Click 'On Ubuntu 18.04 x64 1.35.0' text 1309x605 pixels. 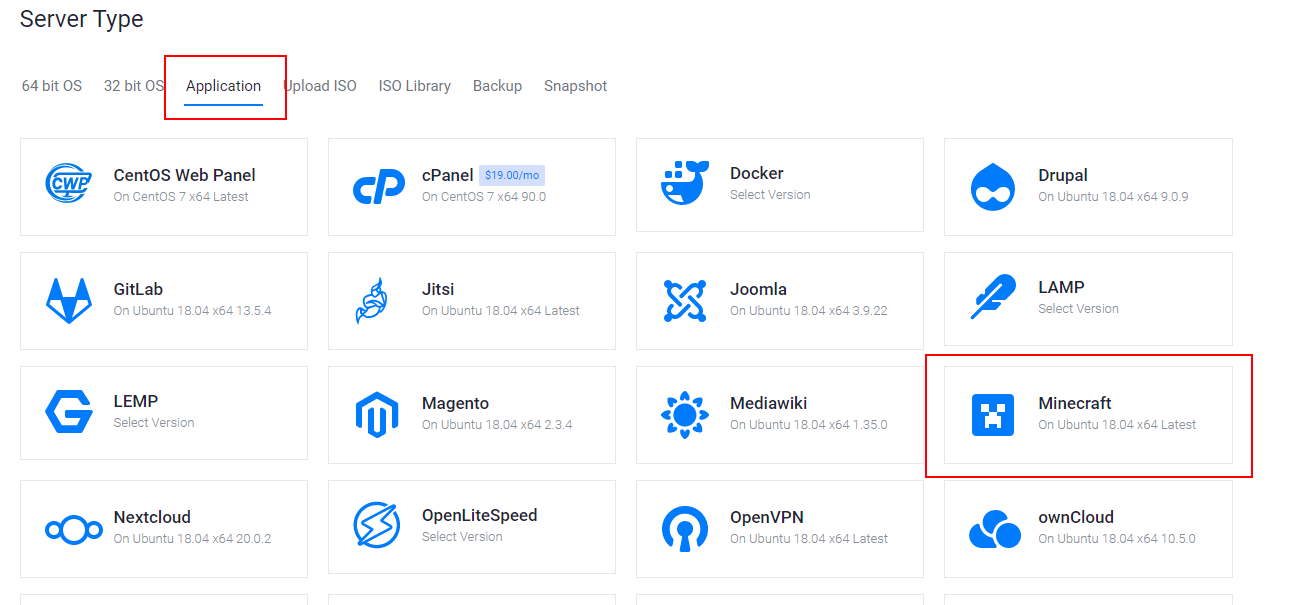point(809,424)
